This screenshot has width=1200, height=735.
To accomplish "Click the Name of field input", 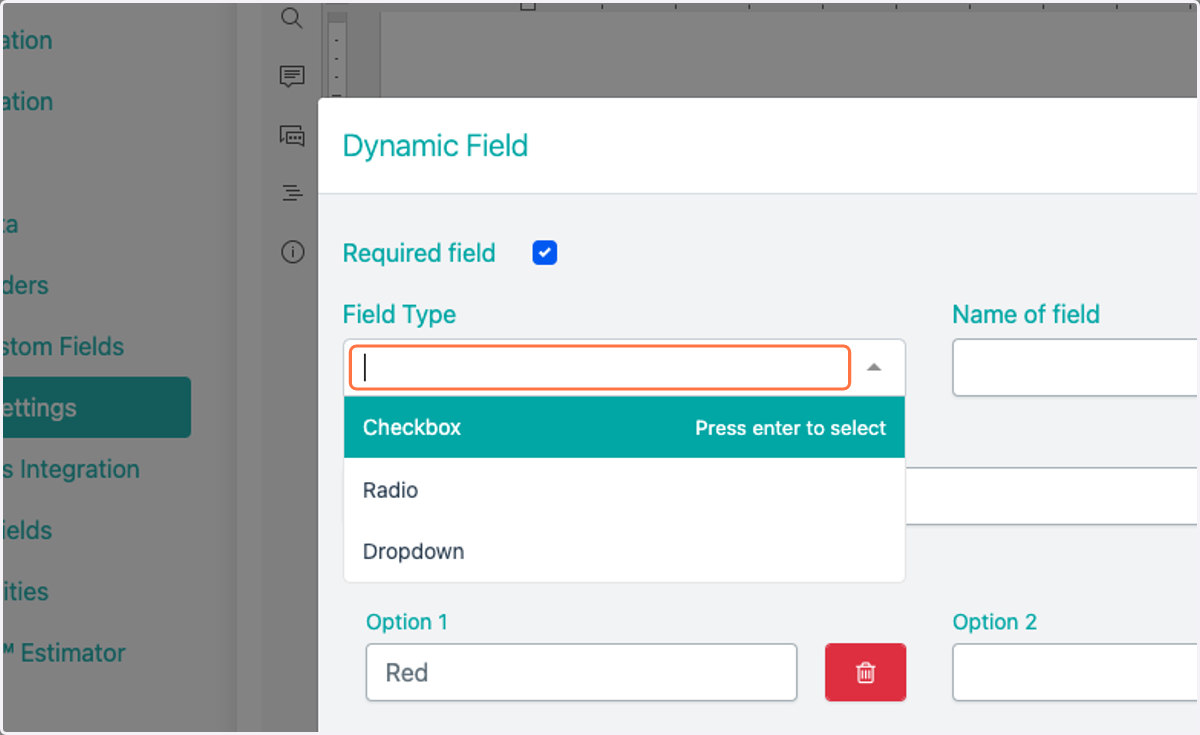I will coord(1076,368).
